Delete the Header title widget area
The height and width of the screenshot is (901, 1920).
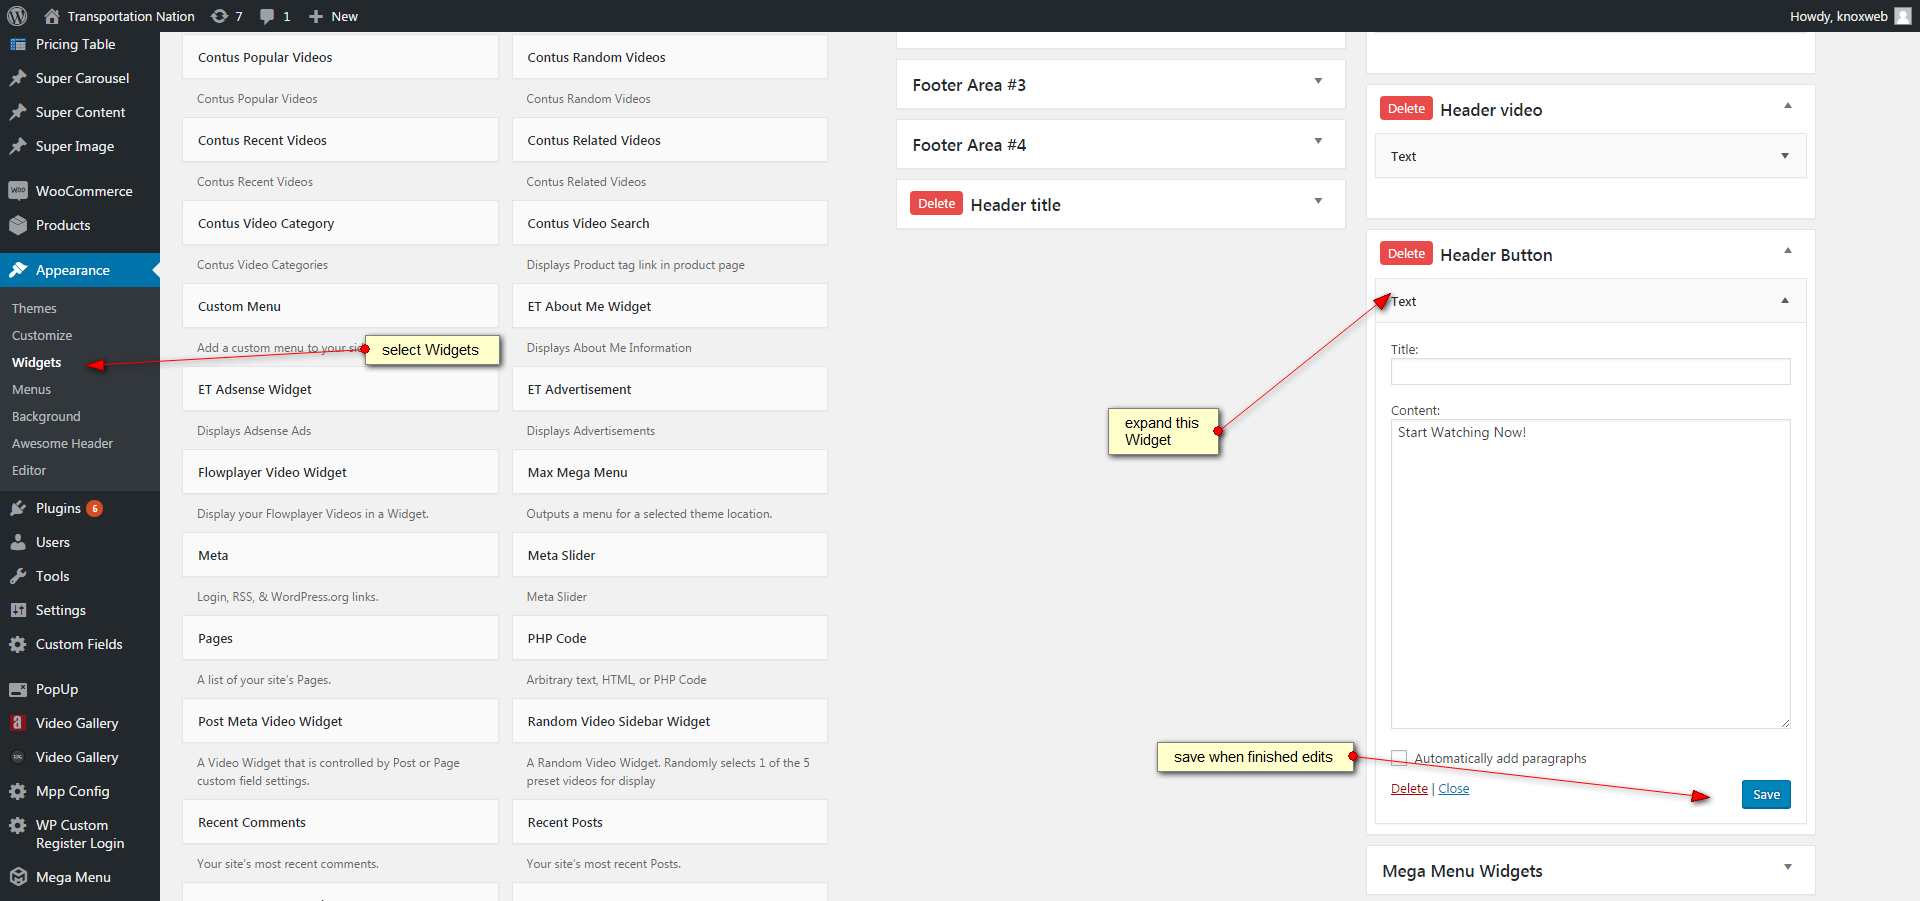pos(936,204)
